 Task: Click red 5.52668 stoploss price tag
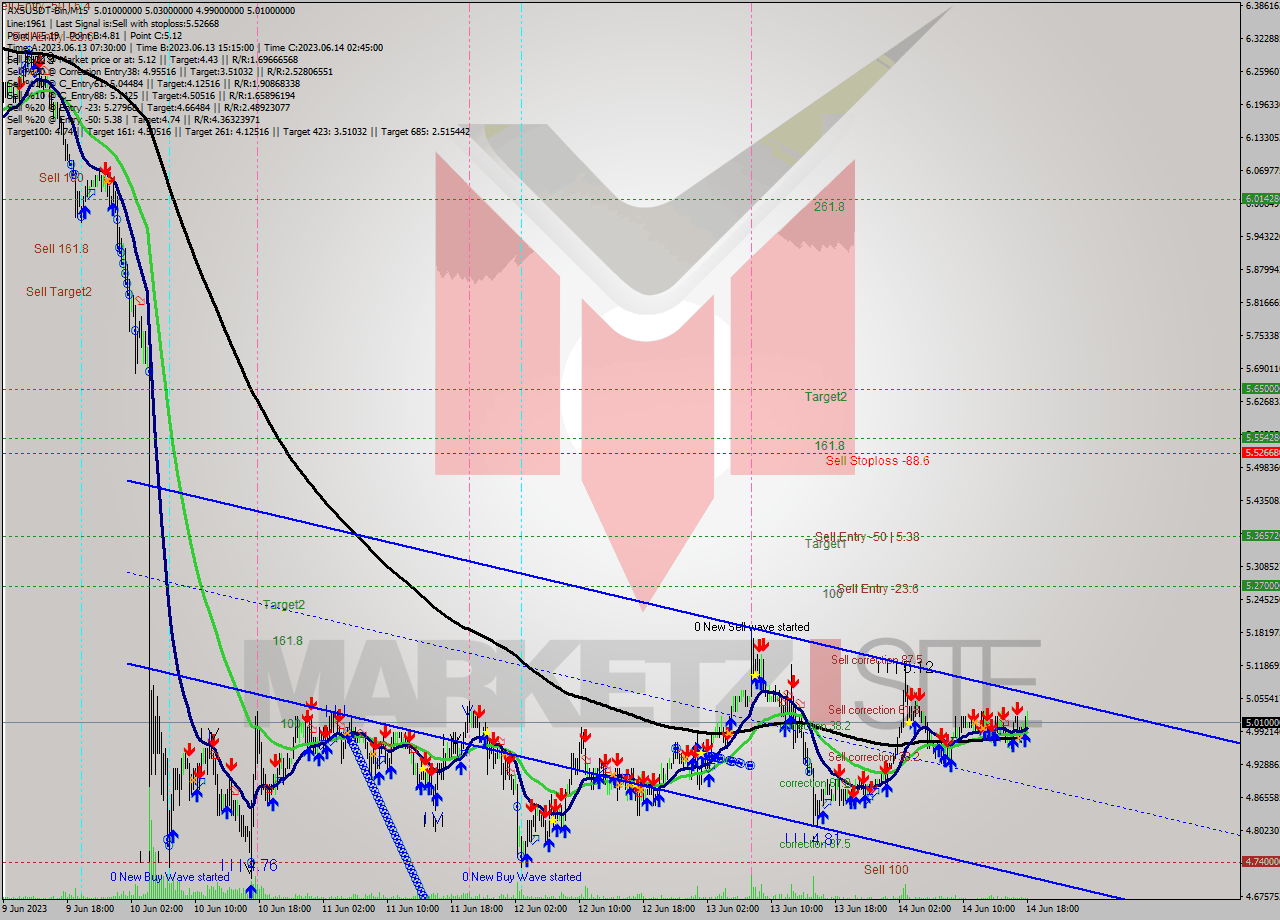tap(1261, 453)
